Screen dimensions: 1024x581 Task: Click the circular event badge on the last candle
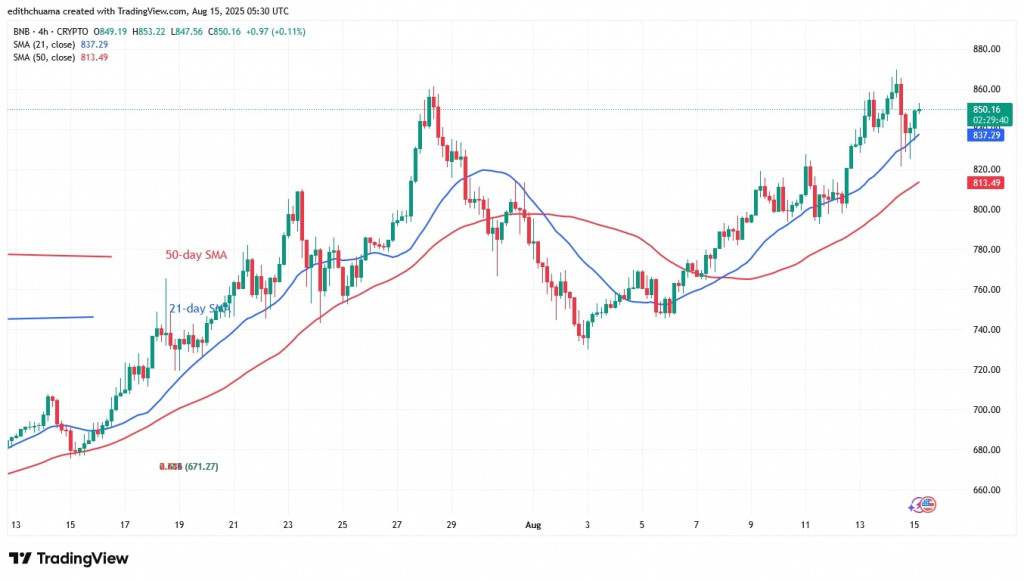(921, 504)
